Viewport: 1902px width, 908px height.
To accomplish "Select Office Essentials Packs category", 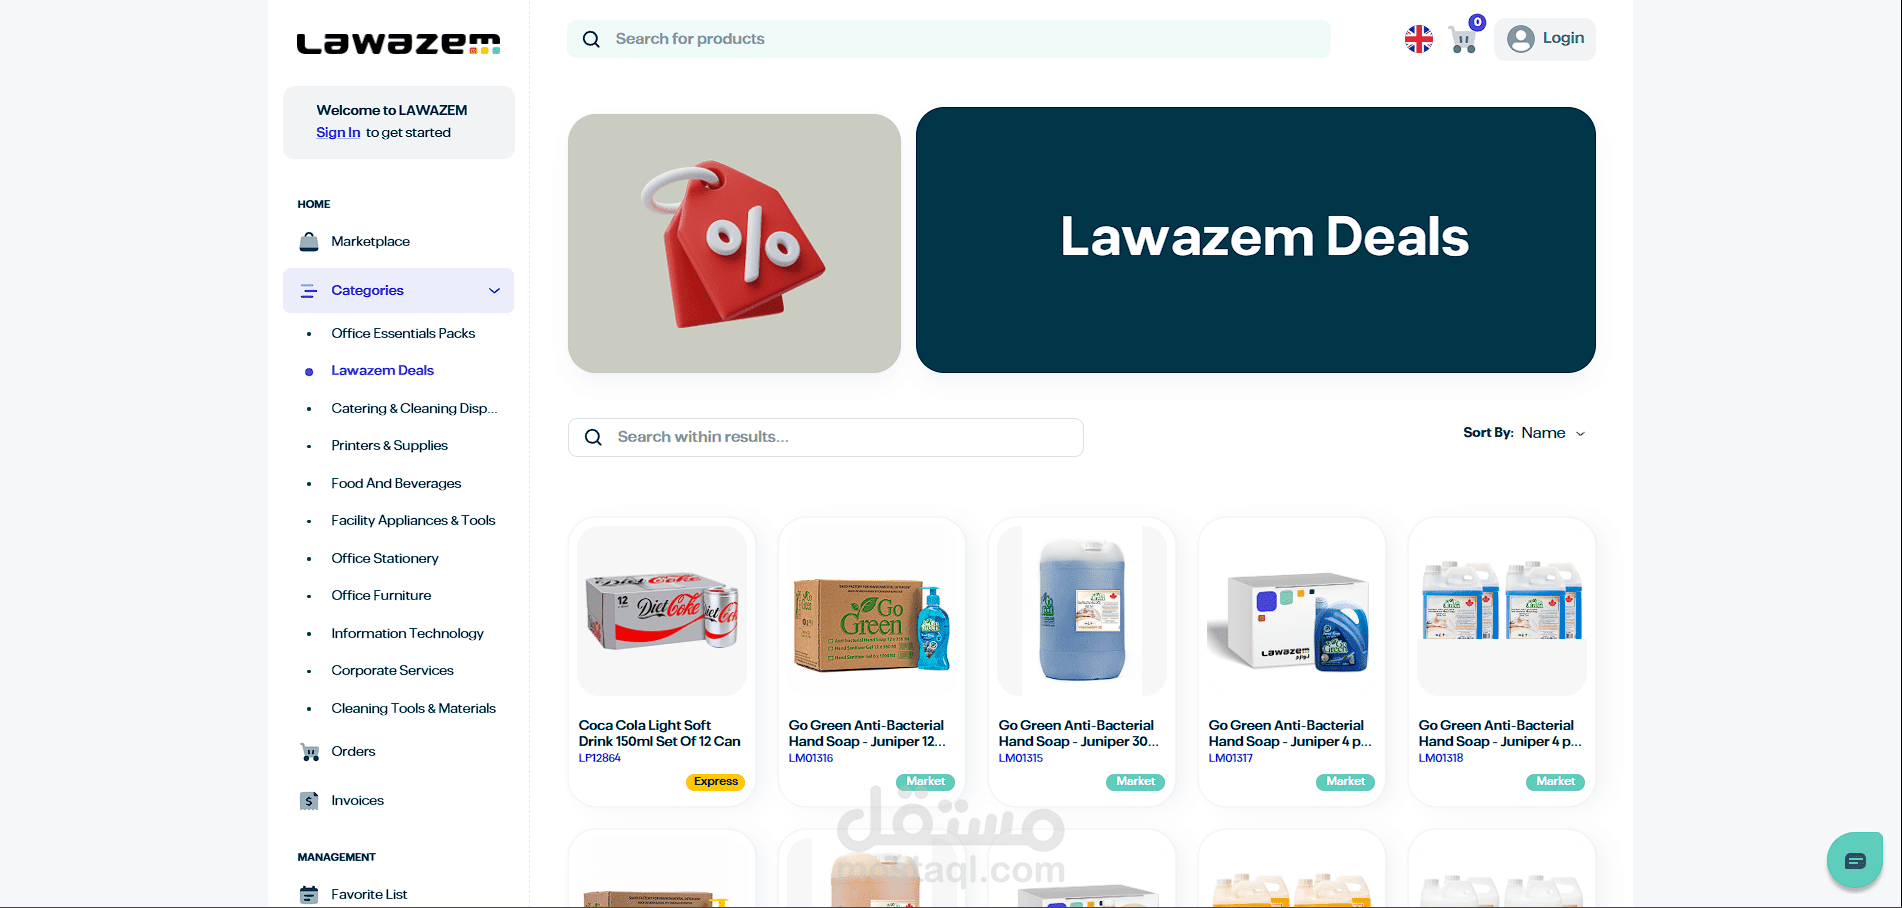I will tap(403, 334).
